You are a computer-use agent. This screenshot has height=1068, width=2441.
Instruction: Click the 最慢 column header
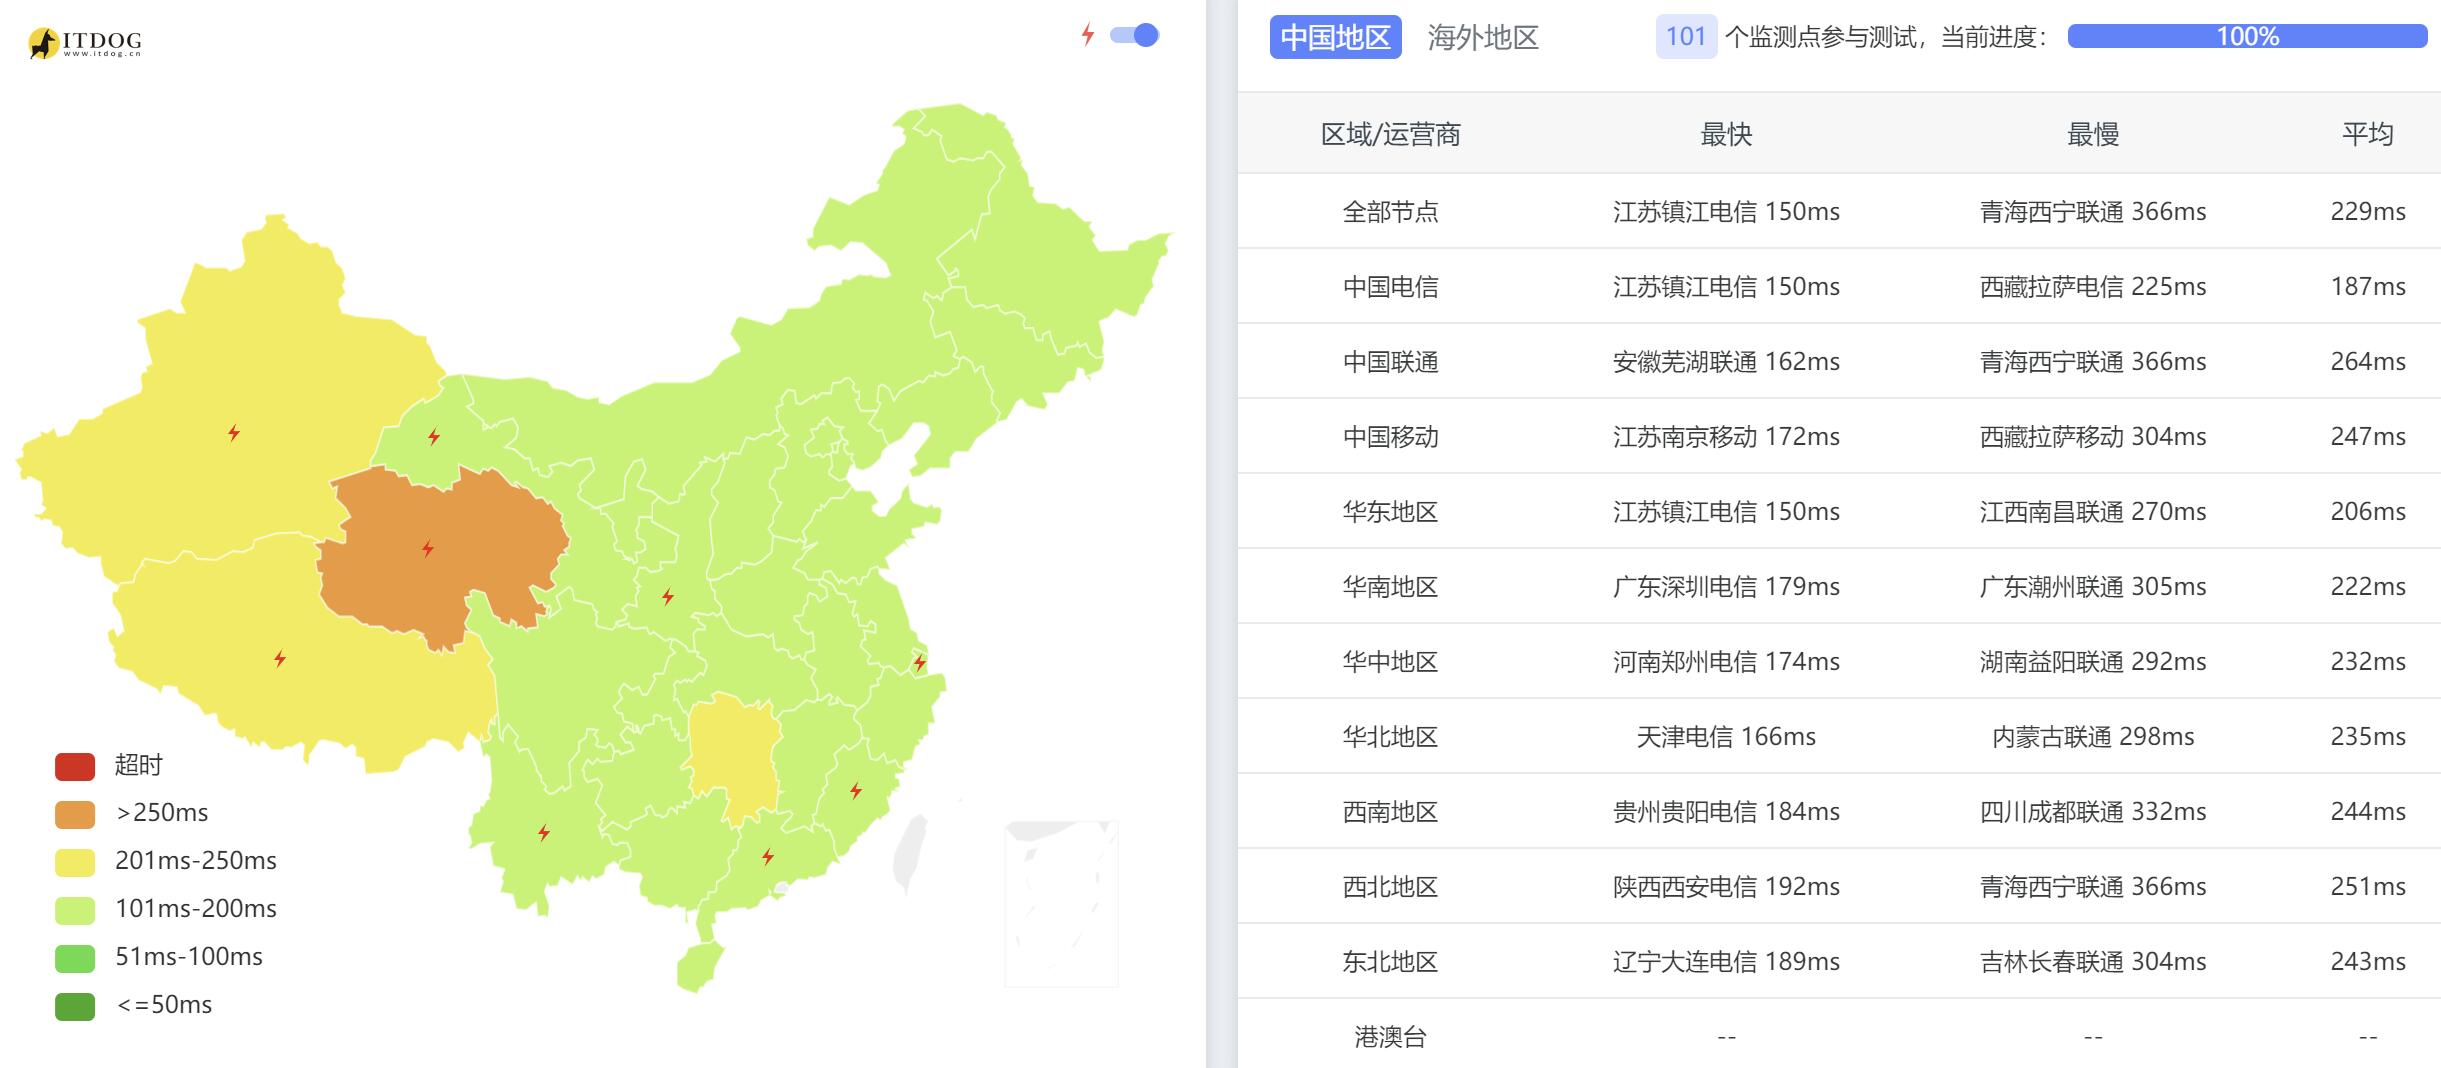[2092, 134]
